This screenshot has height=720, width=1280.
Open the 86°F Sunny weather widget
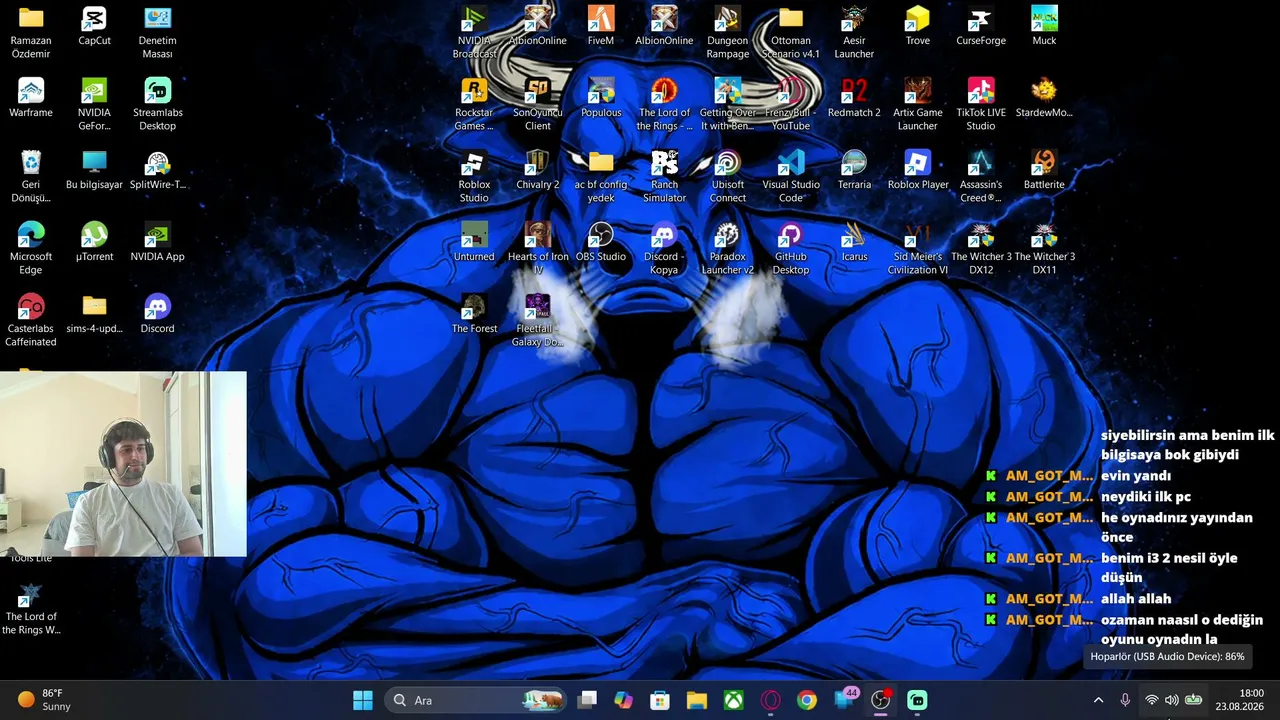click(45, 700)
